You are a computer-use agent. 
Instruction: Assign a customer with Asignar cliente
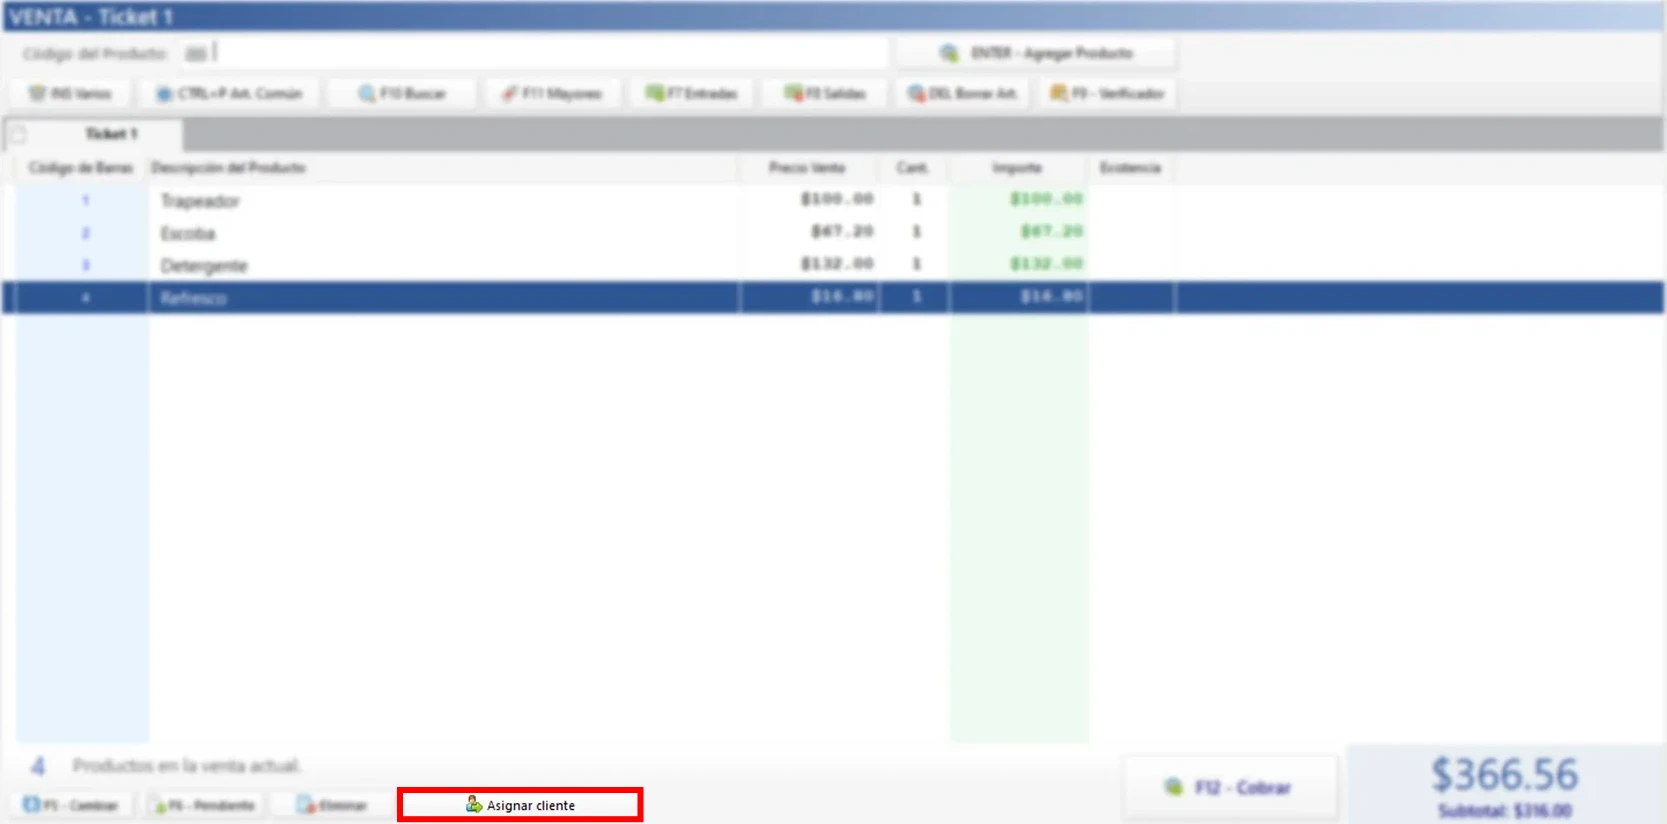[x=520, y=805]
